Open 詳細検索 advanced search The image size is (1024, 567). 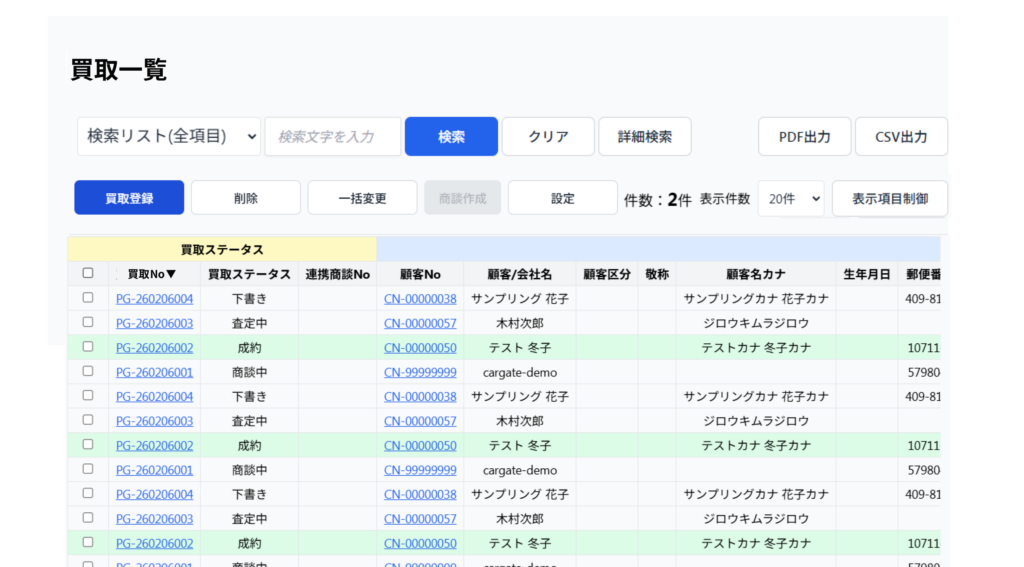click(x=644, y=137)
